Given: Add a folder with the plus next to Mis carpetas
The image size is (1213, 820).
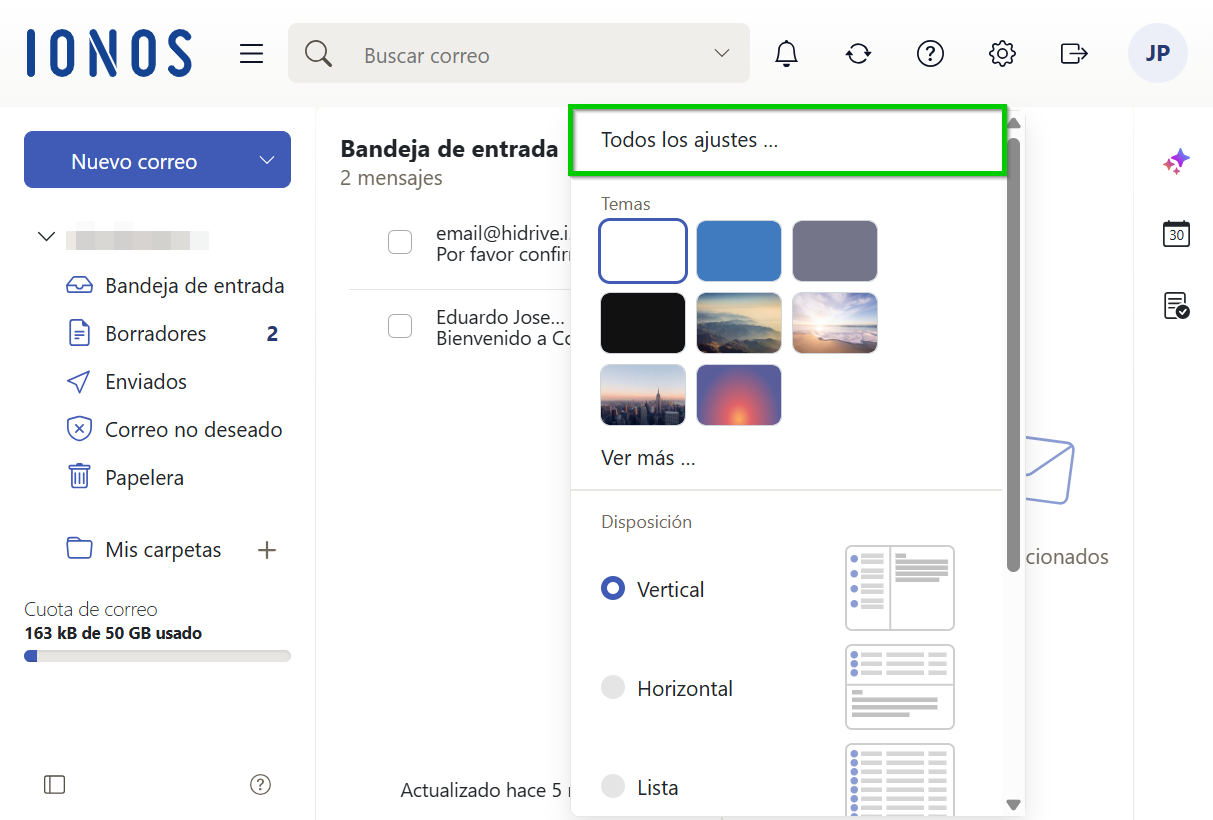Looking at the screenshot, I should pos(266,549).
